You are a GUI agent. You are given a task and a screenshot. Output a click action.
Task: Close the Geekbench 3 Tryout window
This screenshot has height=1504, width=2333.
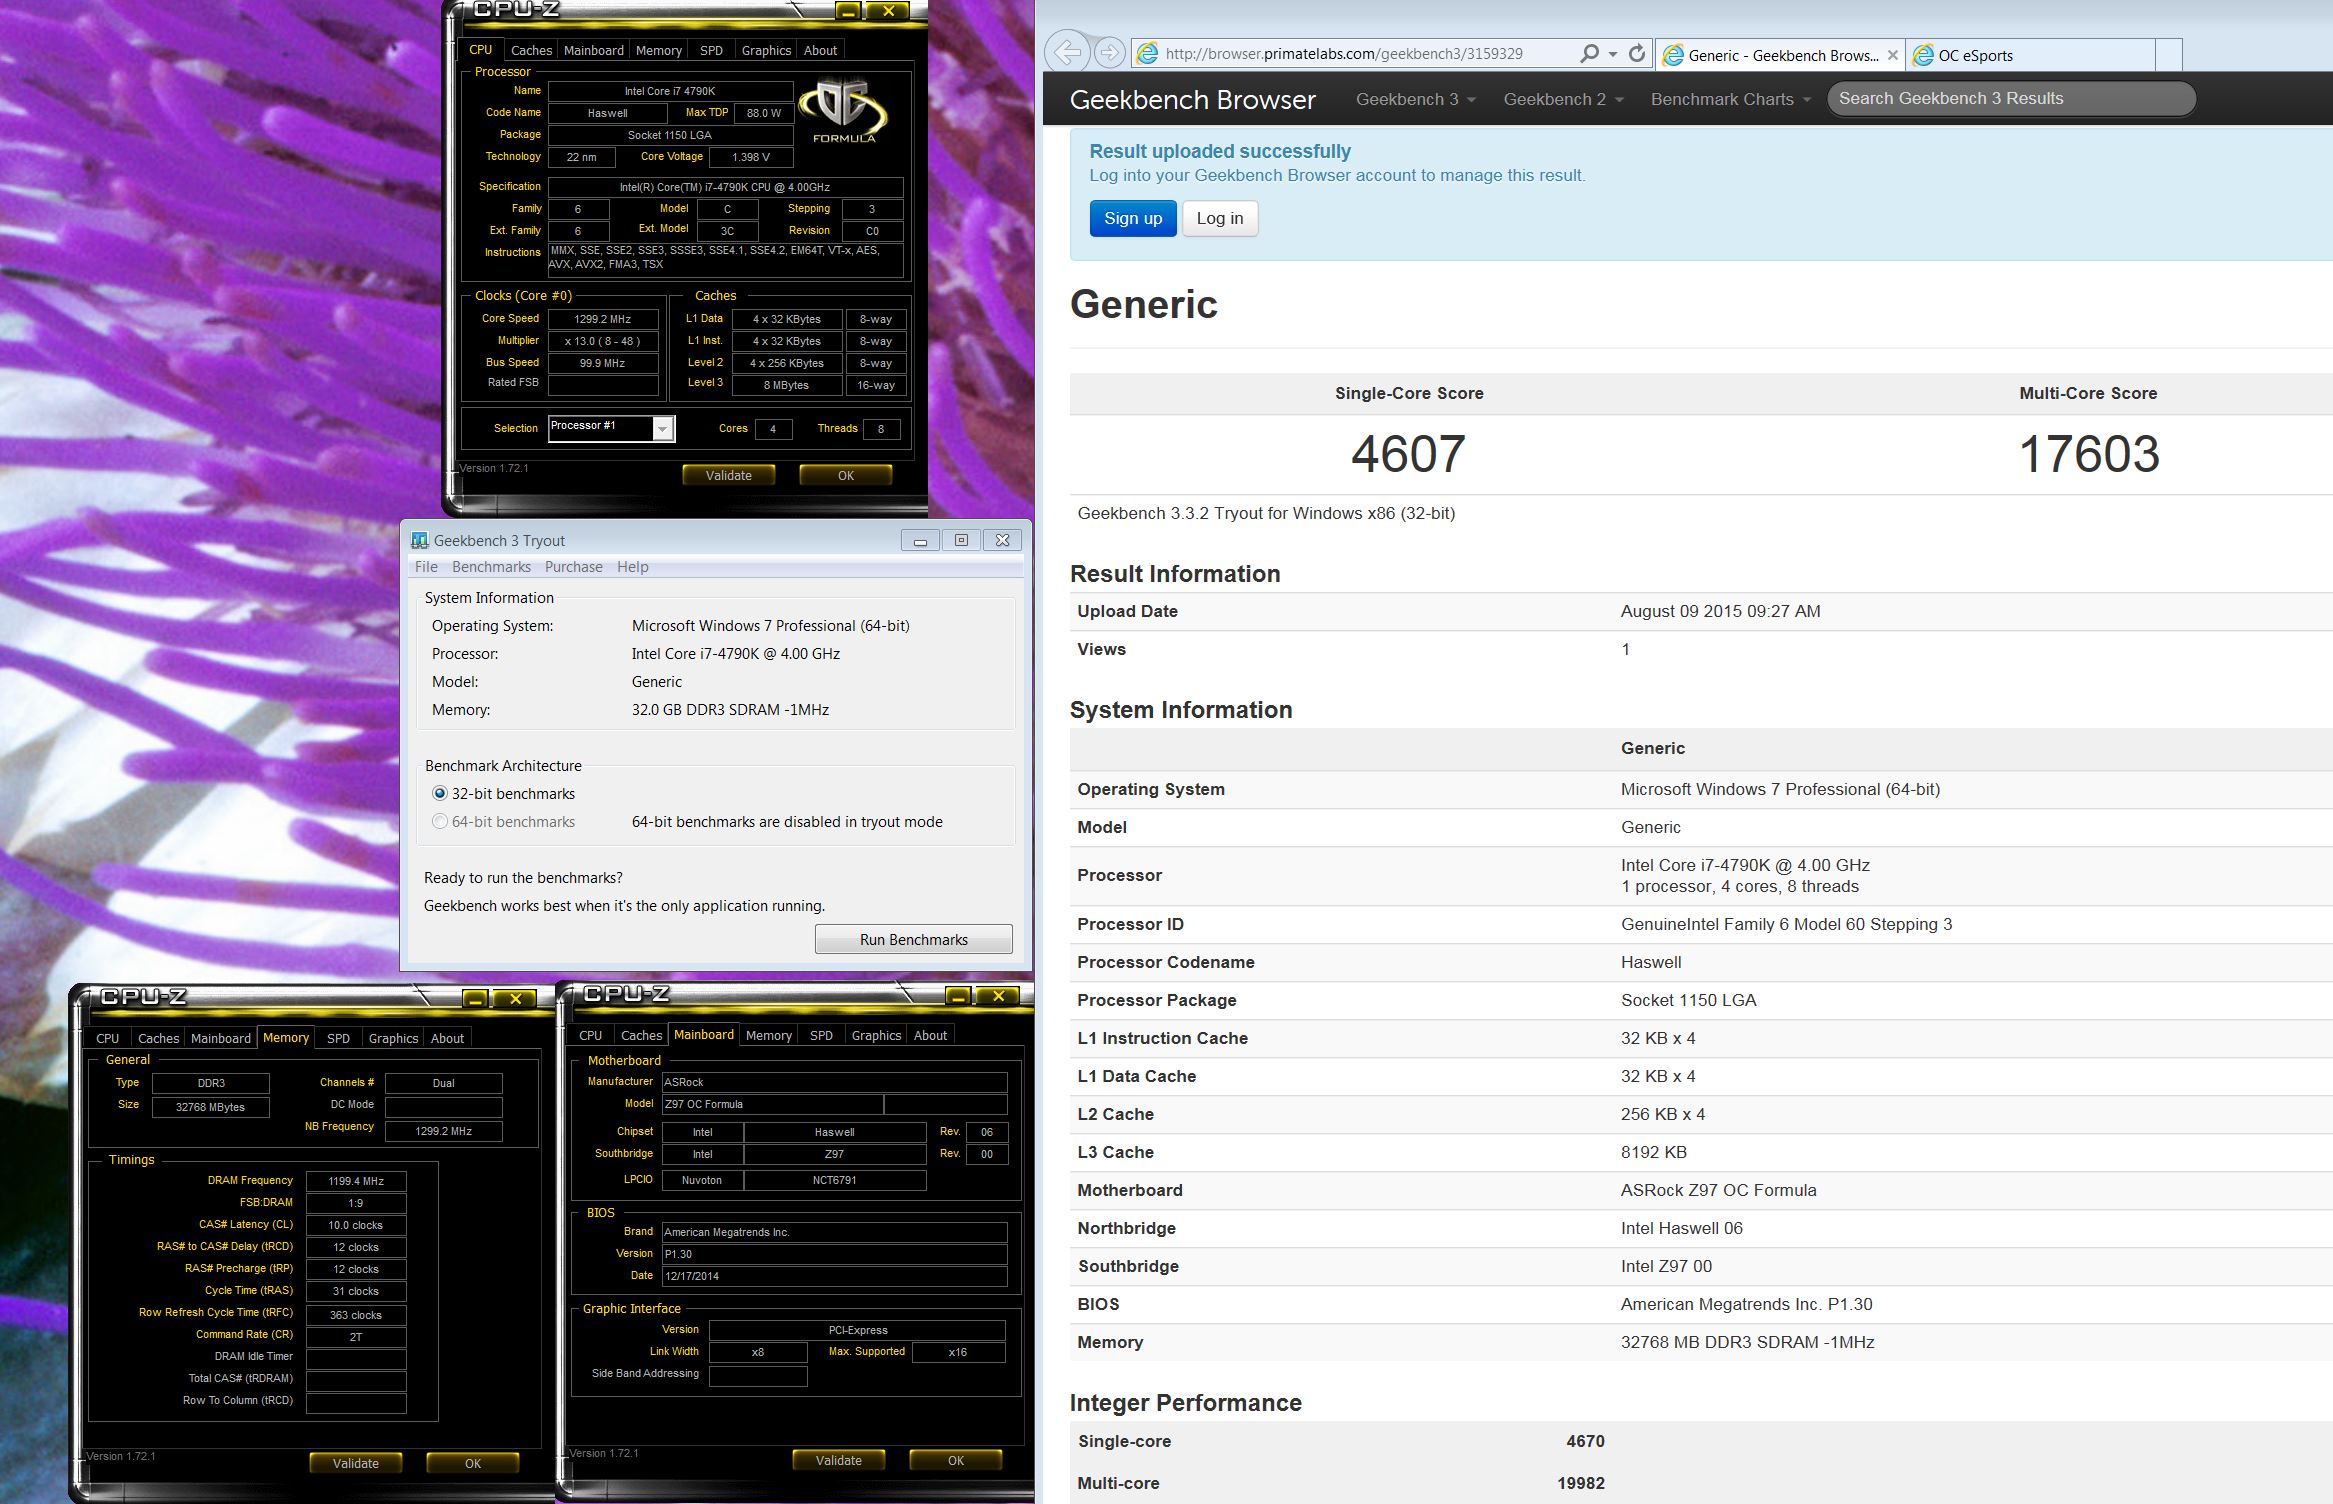[1002, 540]
